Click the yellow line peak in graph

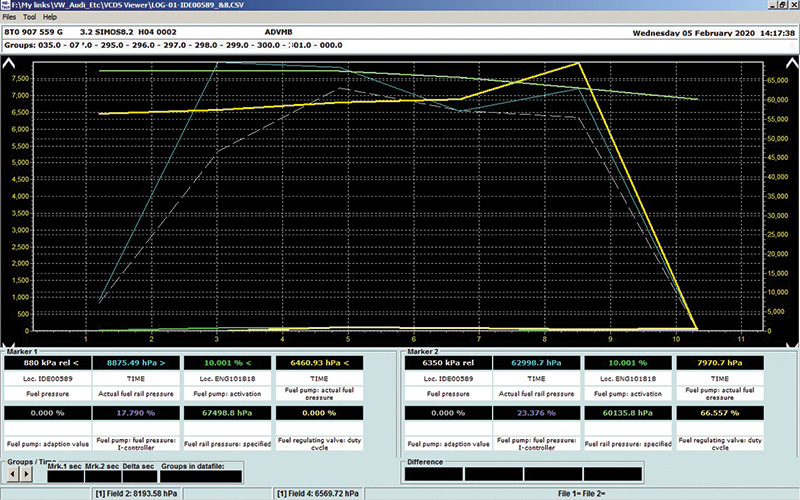click(x=578, y=63)
